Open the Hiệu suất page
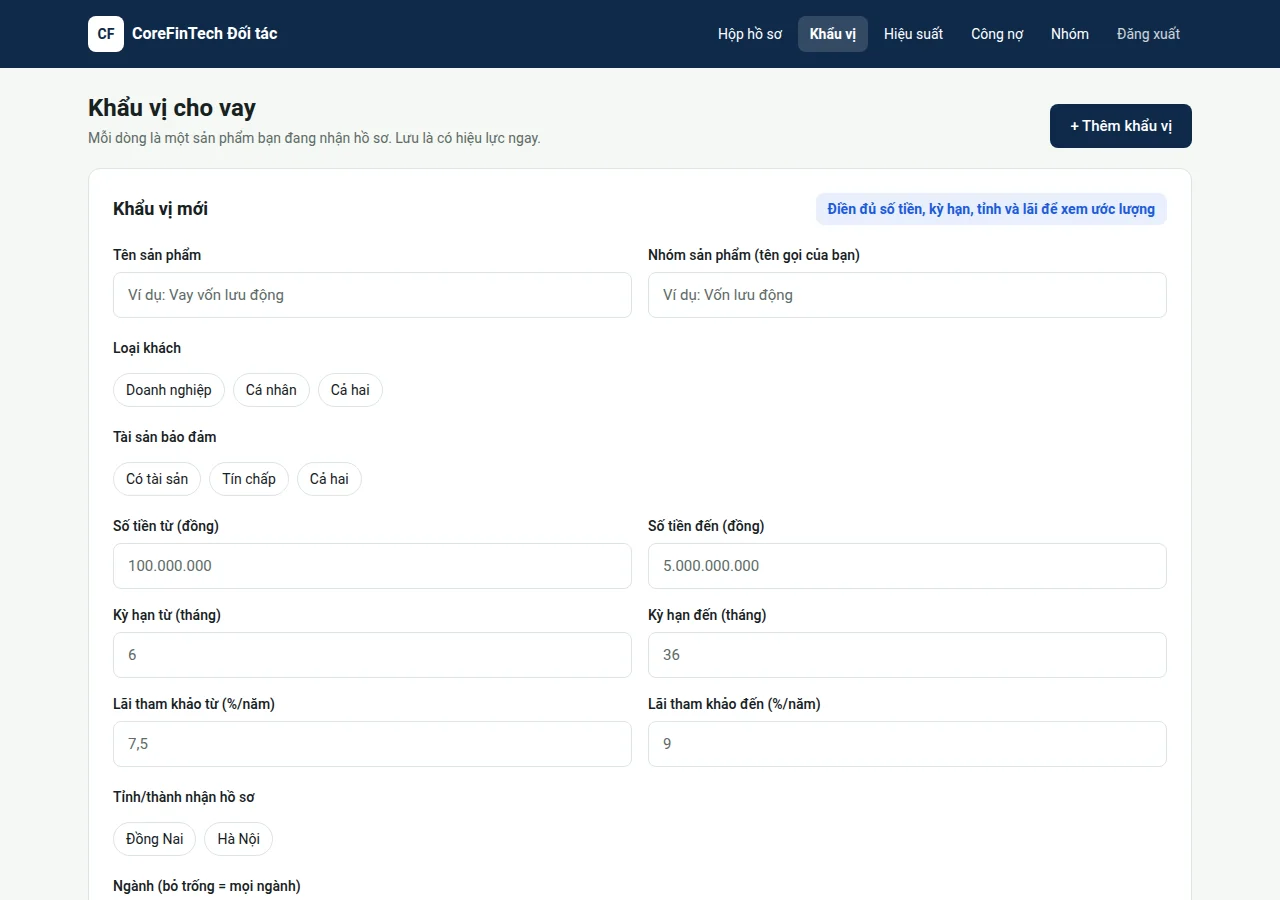 (x=913, y=34)
